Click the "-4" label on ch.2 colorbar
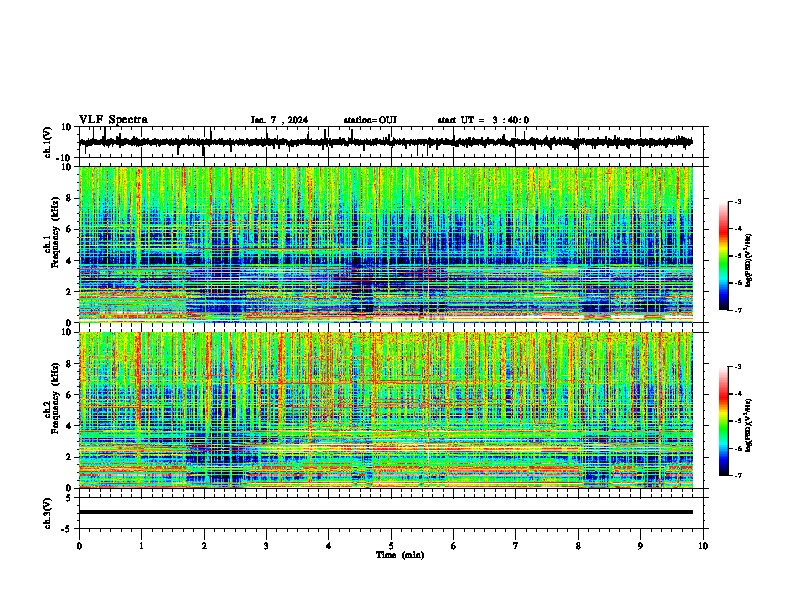Screen dimensions: 792x612 pyautogui.click(x=737, y=394)
